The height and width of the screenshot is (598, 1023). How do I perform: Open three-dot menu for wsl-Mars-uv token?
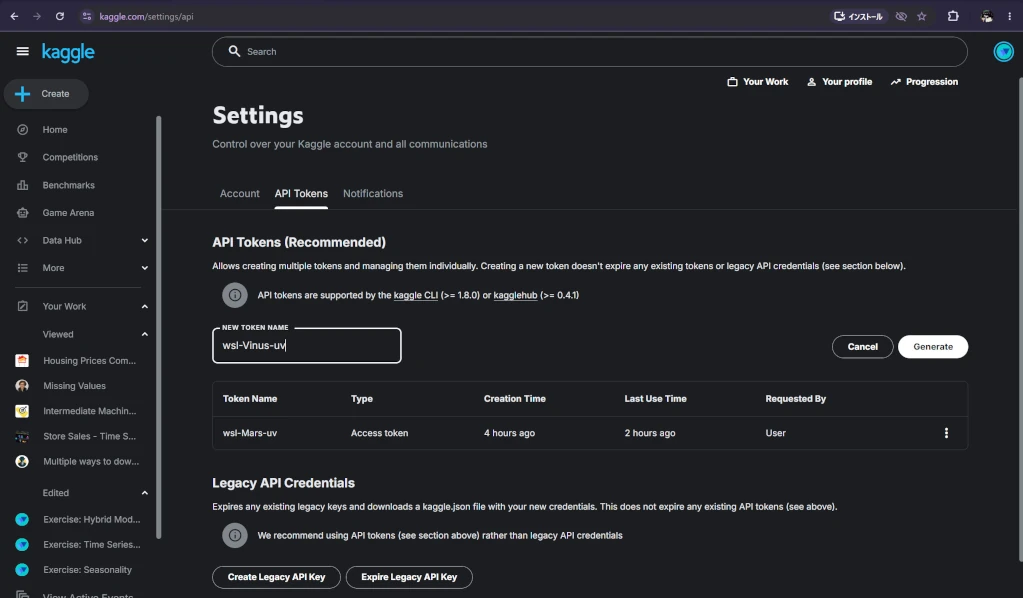click(x=946, y=433)
